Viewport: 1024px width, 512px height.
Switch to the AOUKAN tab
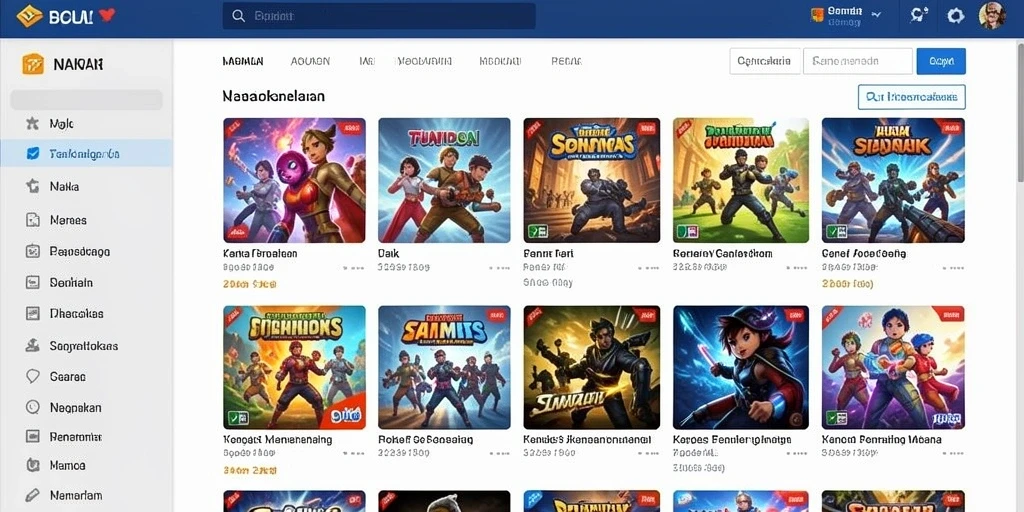310,61
